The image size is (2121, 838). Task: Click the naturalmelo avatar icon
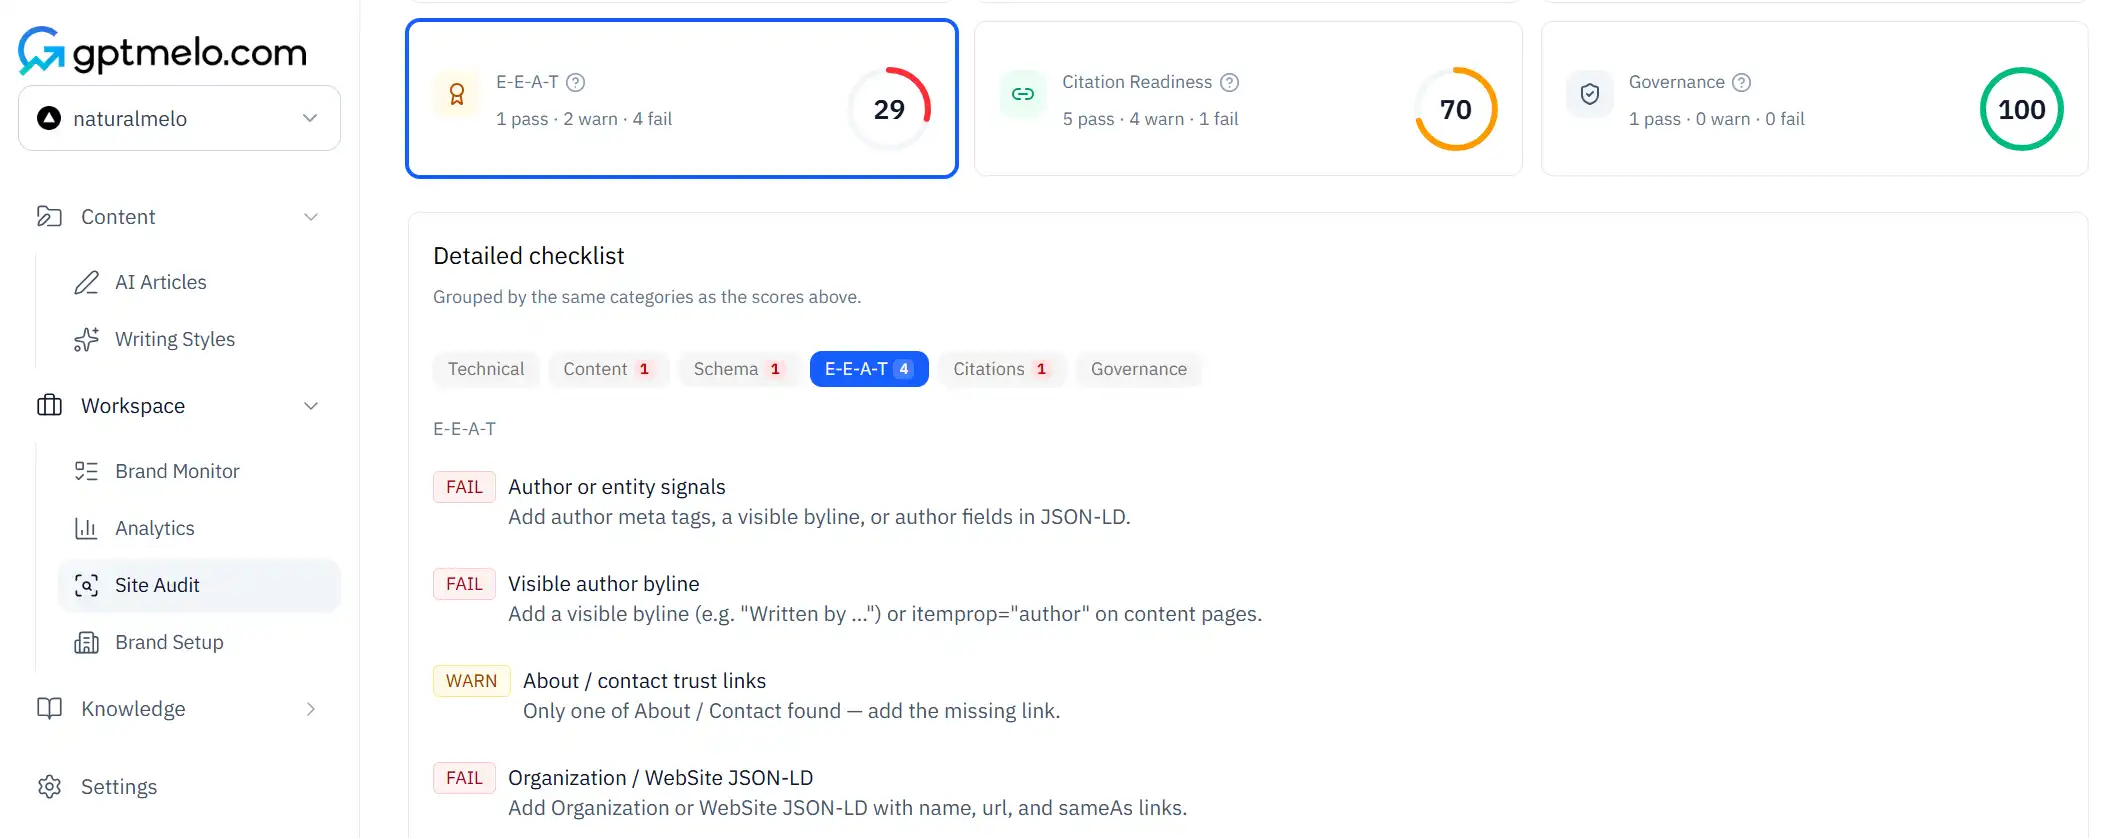point(49,118)
